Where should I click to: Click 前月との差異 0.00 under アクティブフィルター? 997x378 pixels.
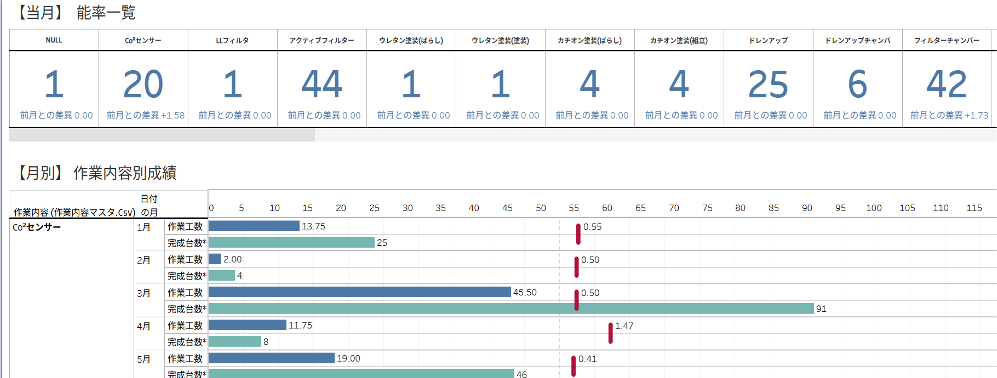(x=324, y=116)
